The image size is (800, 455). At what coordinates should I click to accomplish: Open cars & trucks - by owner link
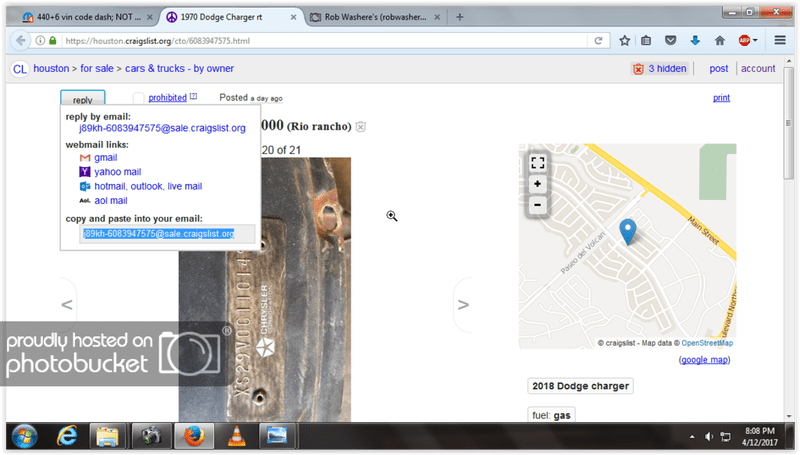point(180,68)
